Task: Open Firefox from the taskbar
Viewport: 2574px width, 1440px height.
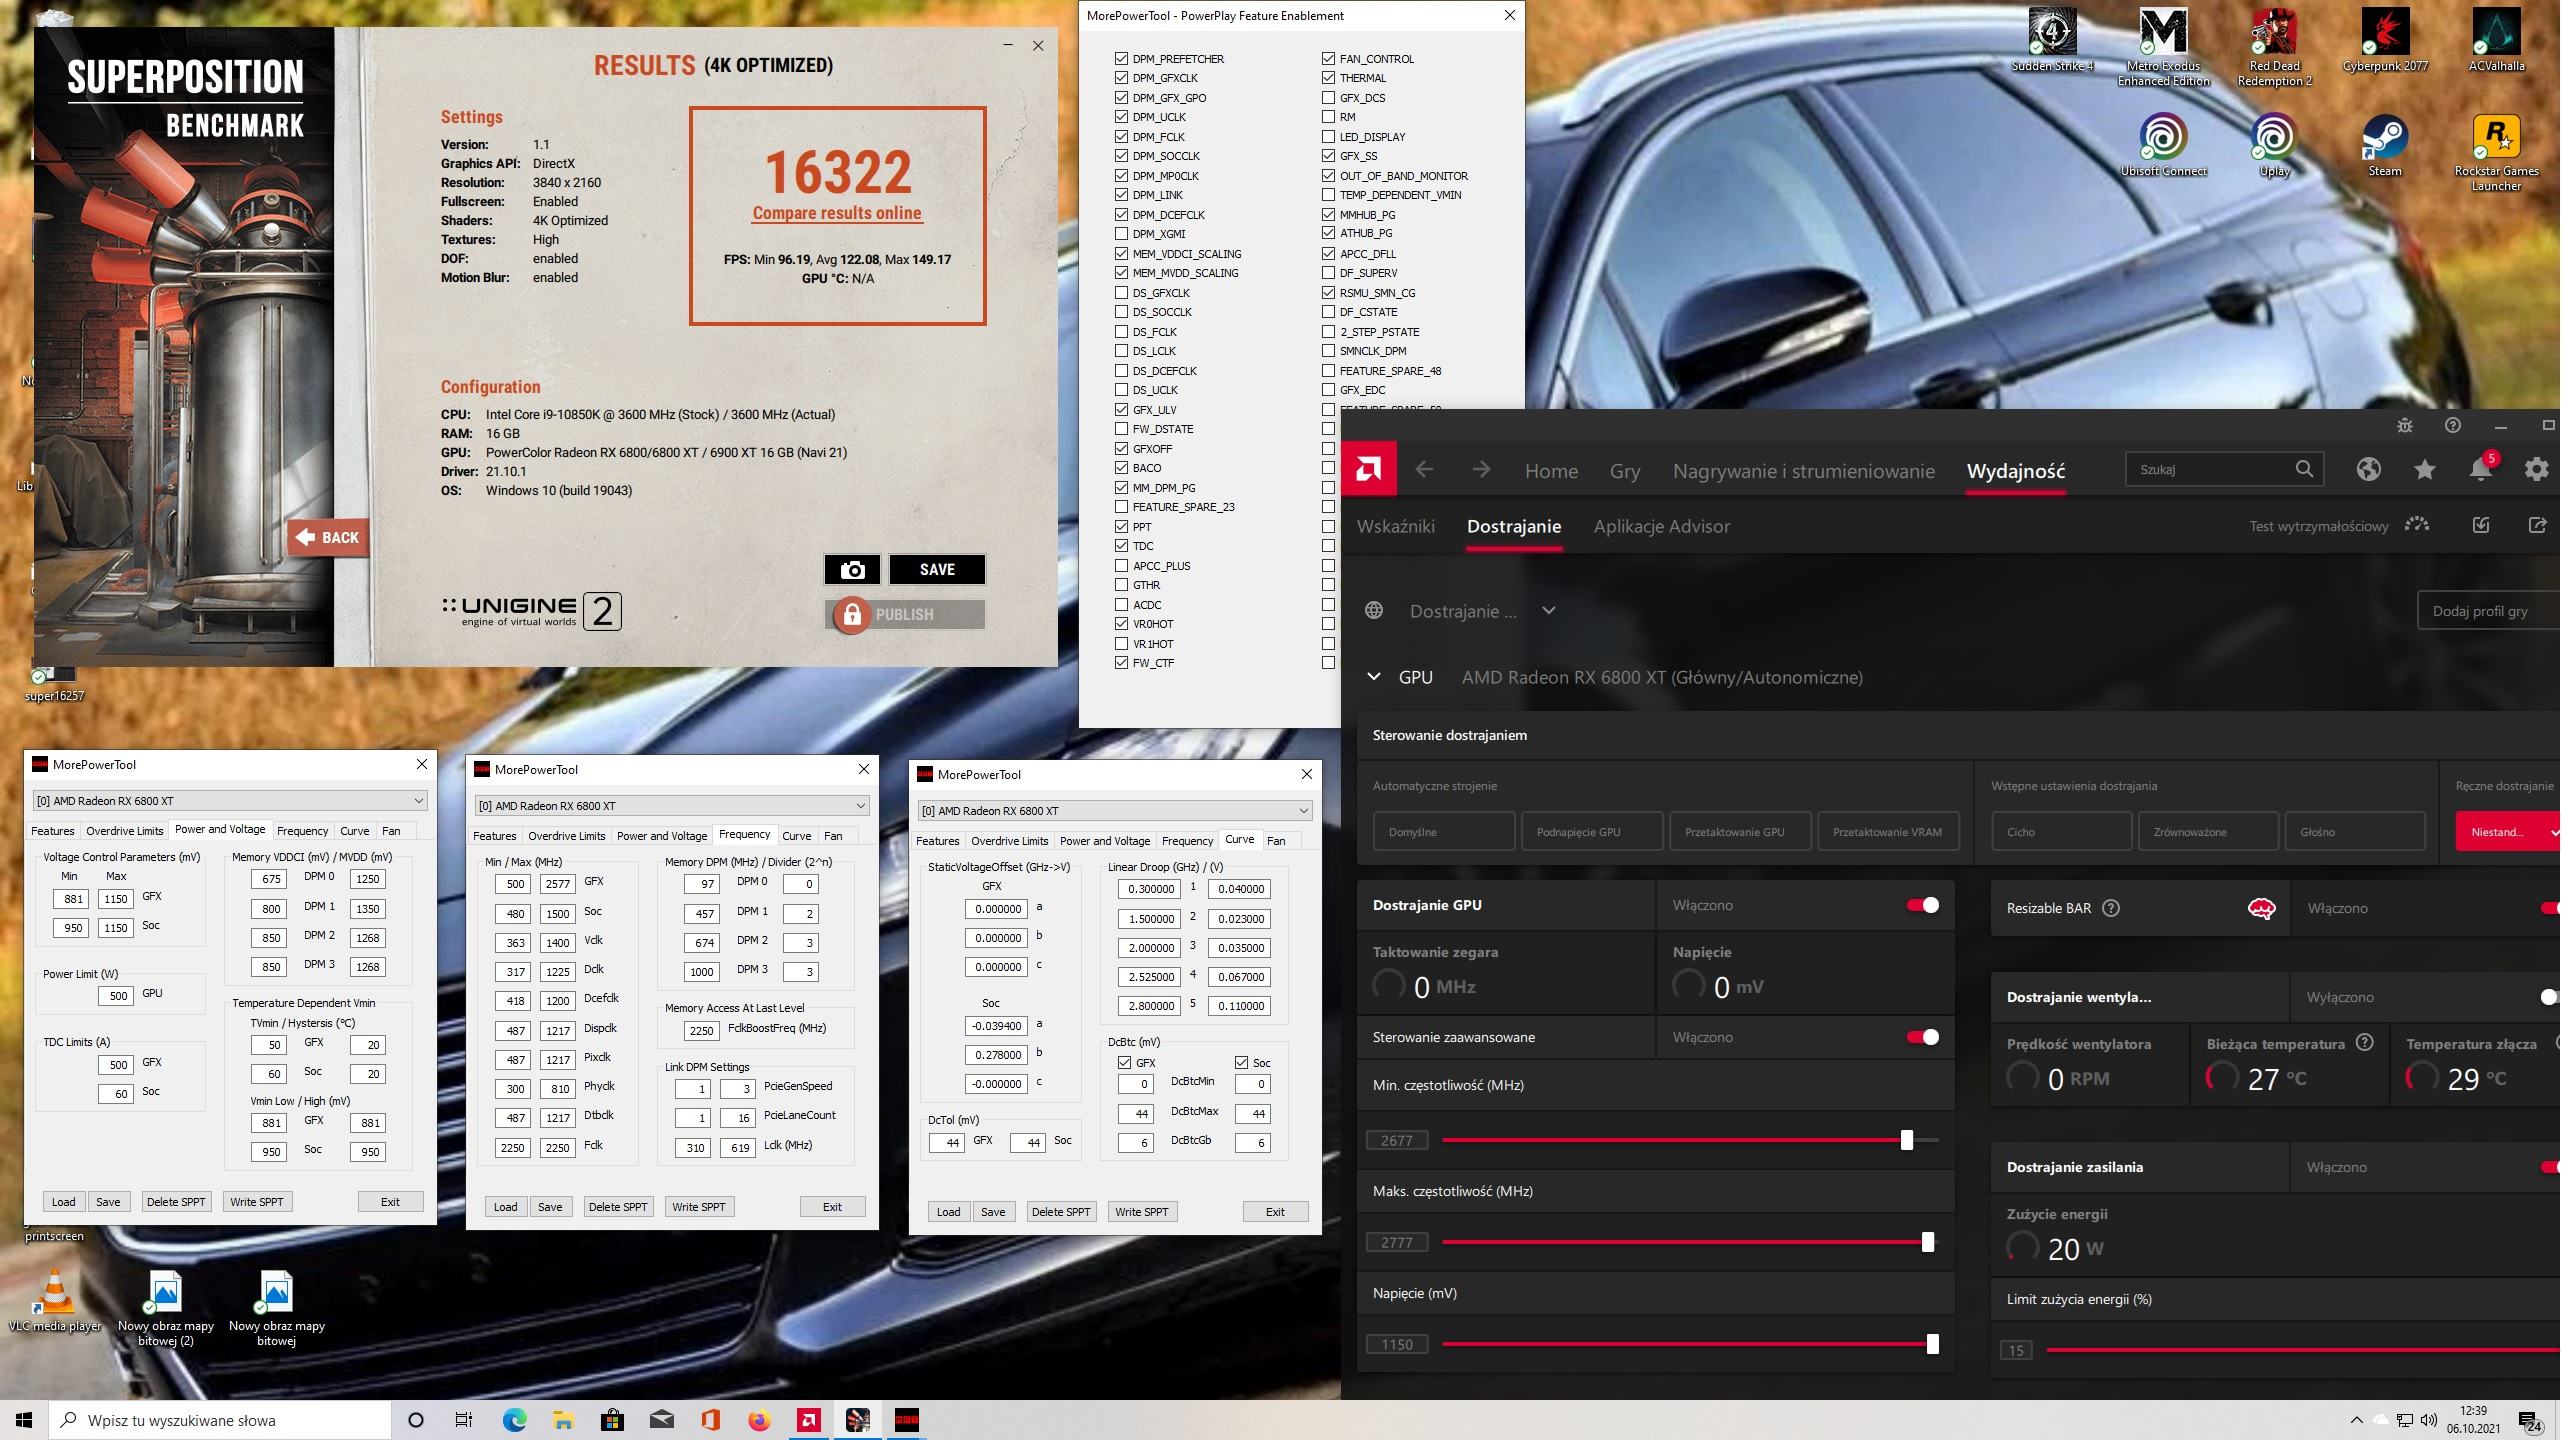Action: [x=760, y=1420]
